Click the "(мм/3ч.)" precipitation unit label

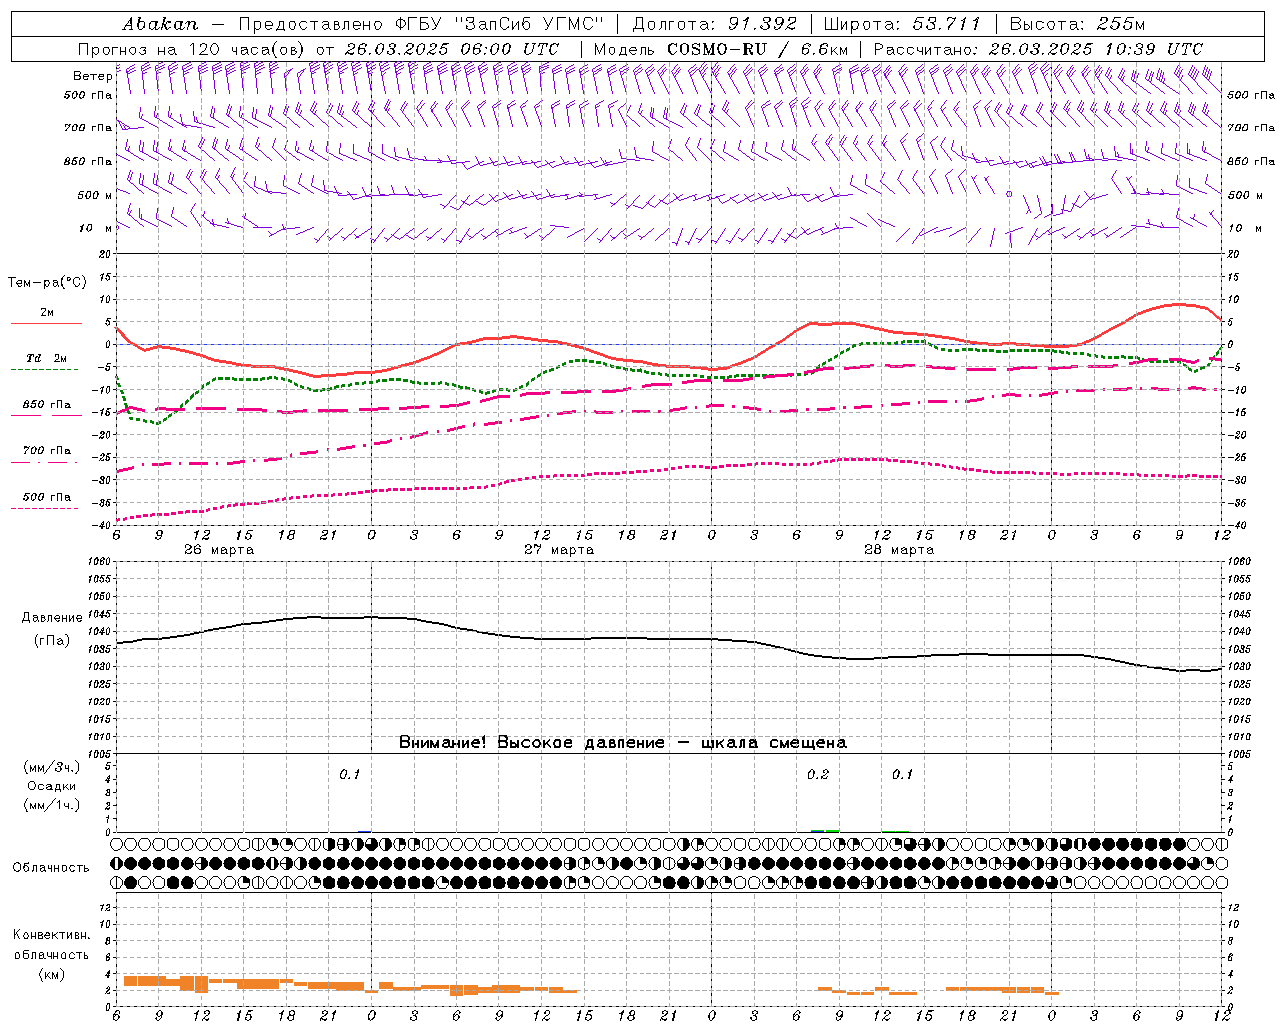(x=52, y=768)
